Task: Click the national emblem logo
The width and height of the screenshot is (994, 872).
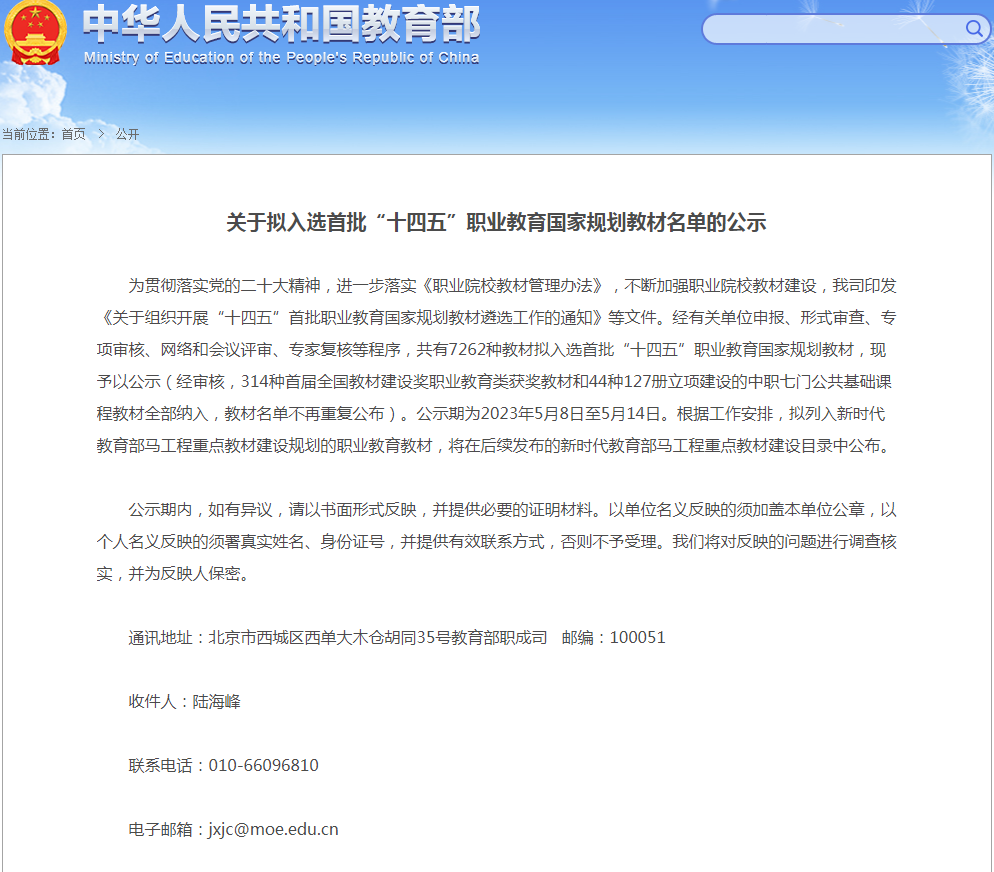Action: click(35, 32)
